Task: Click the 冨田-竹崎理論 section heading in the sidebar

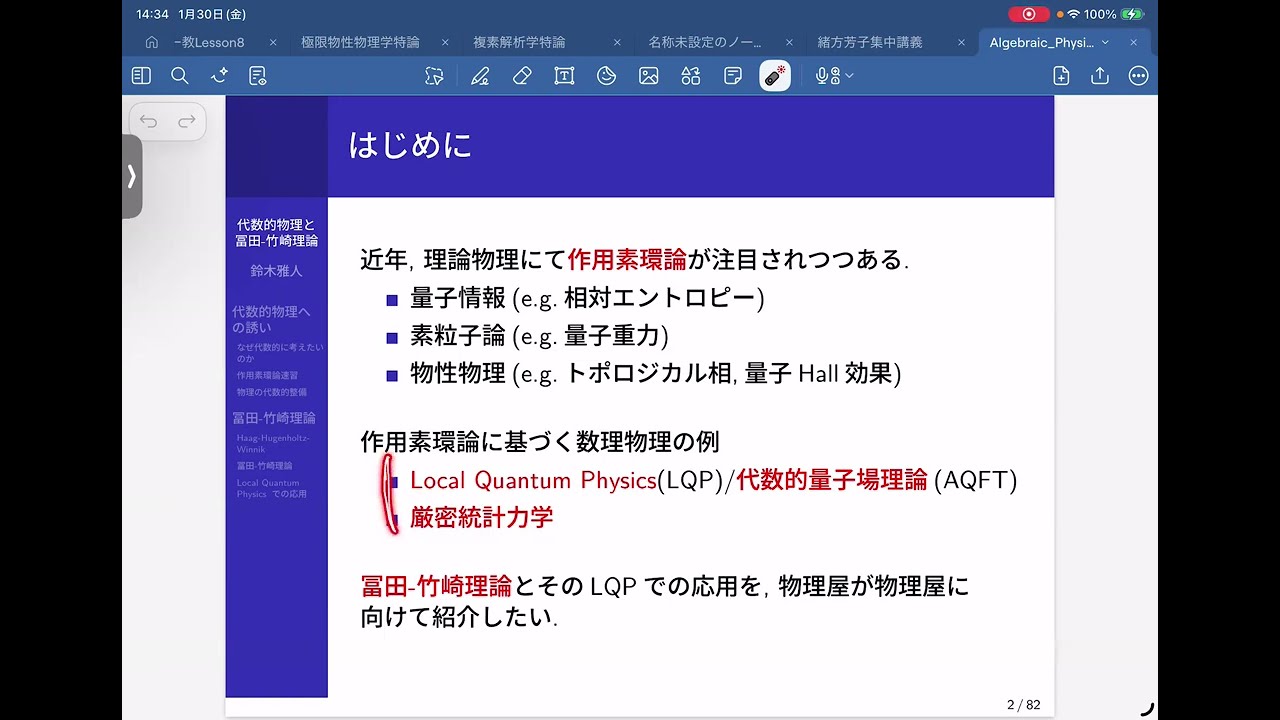Action: [x=274, y=418]
